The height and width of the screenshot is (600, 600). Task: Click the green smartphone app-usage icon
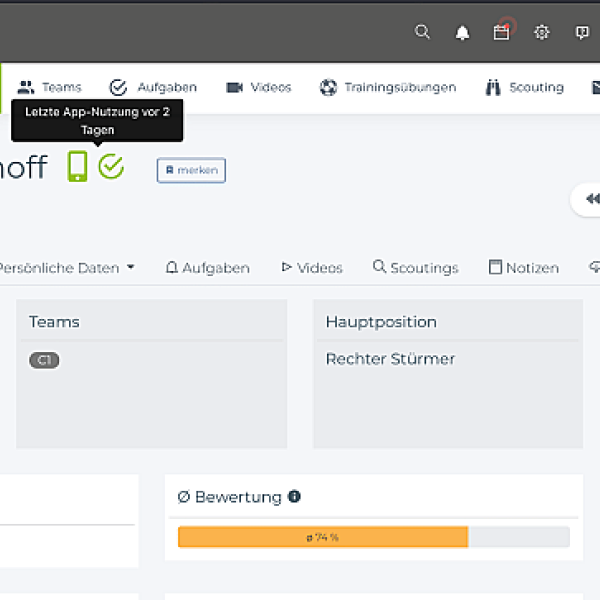point(78,166)
